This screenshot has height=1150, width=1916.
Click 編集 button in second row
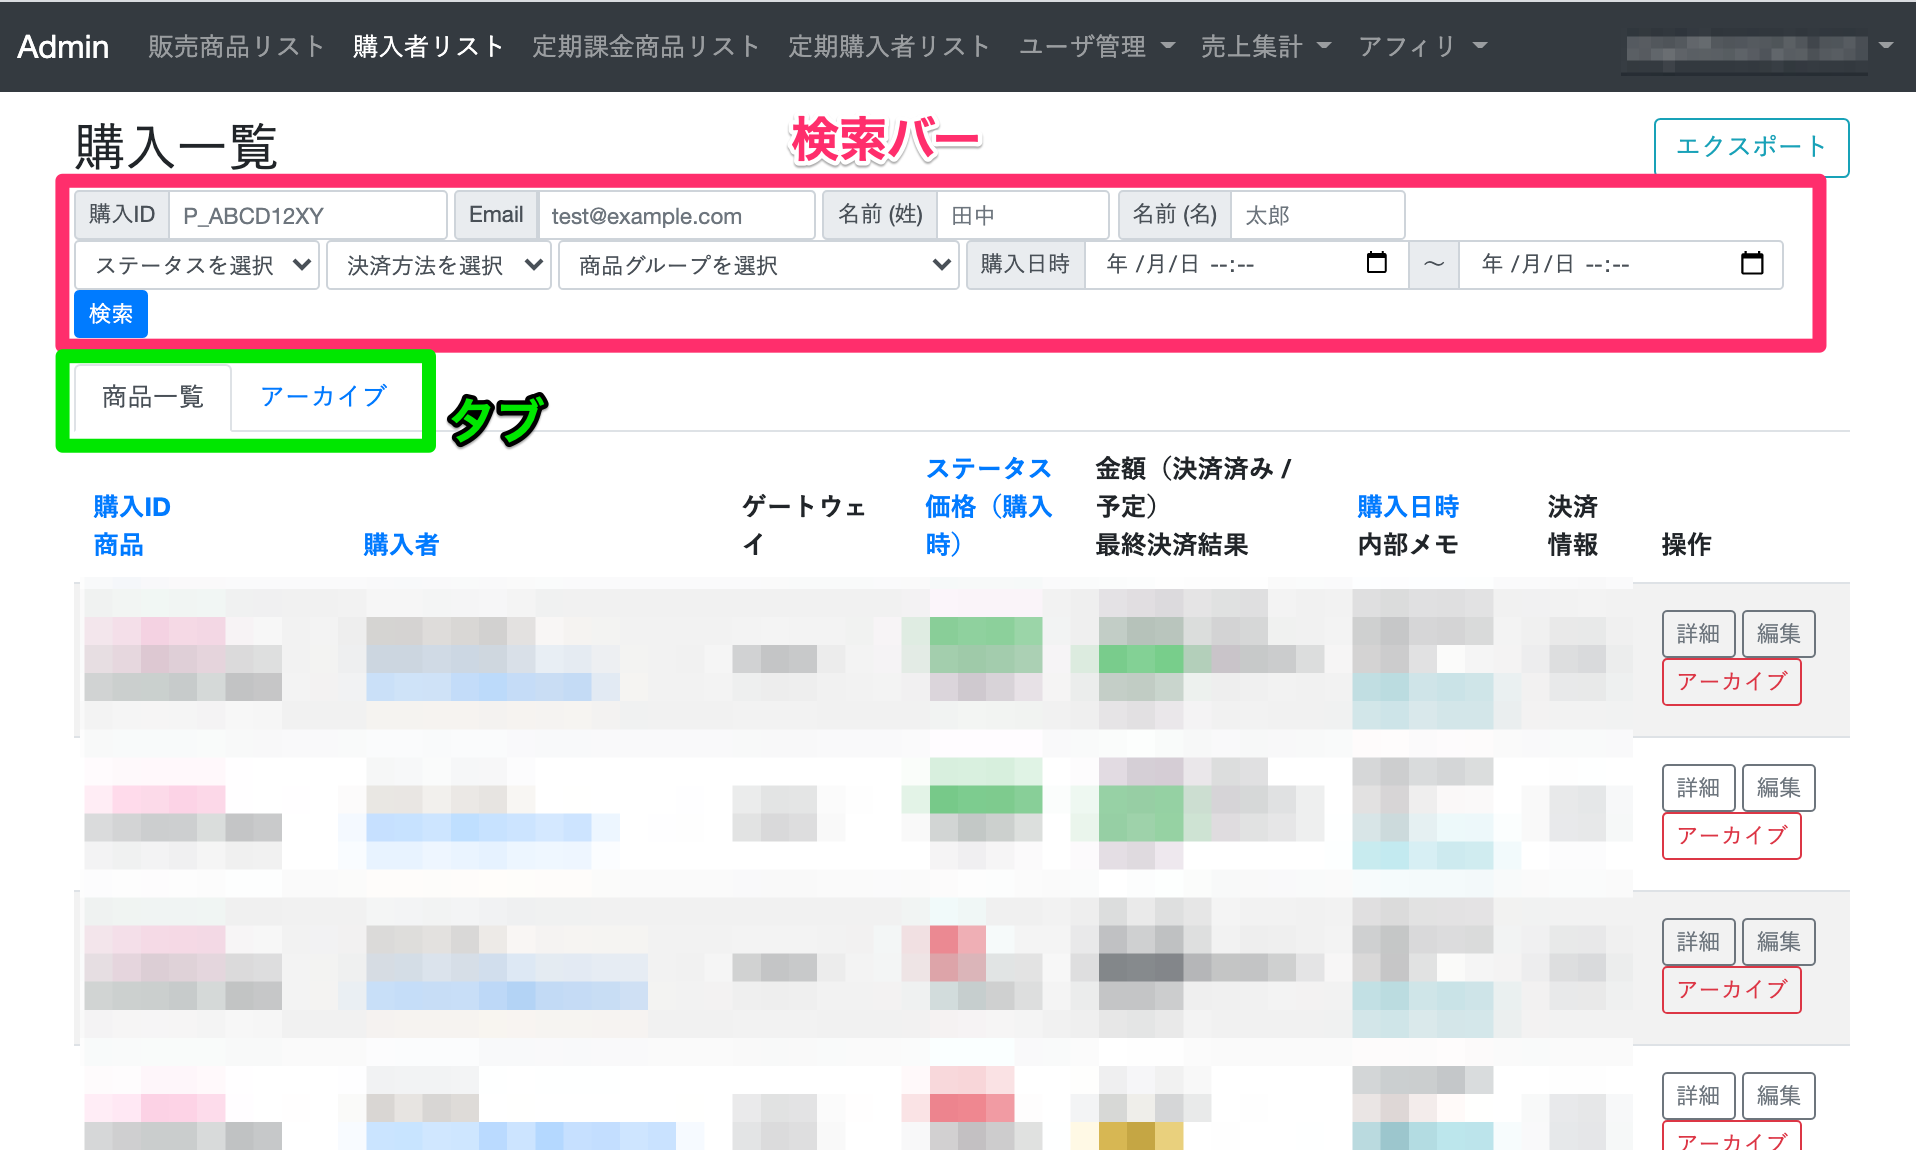[1778, 788]
